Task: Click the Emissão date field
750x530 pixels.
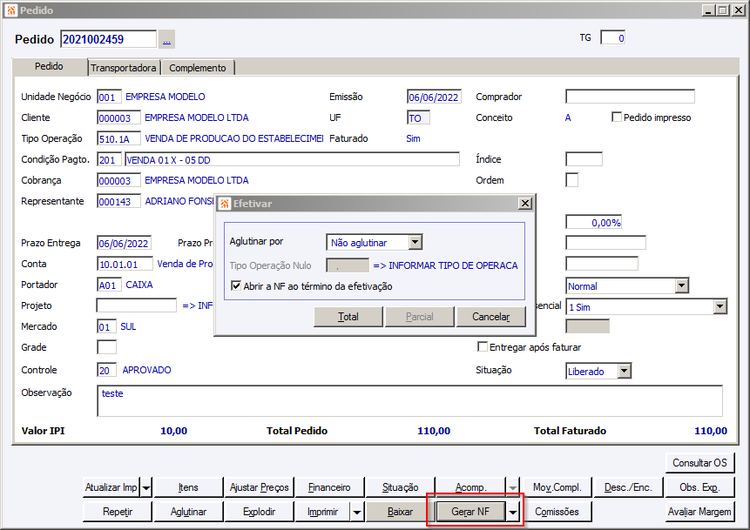Action: coord(434,97)
